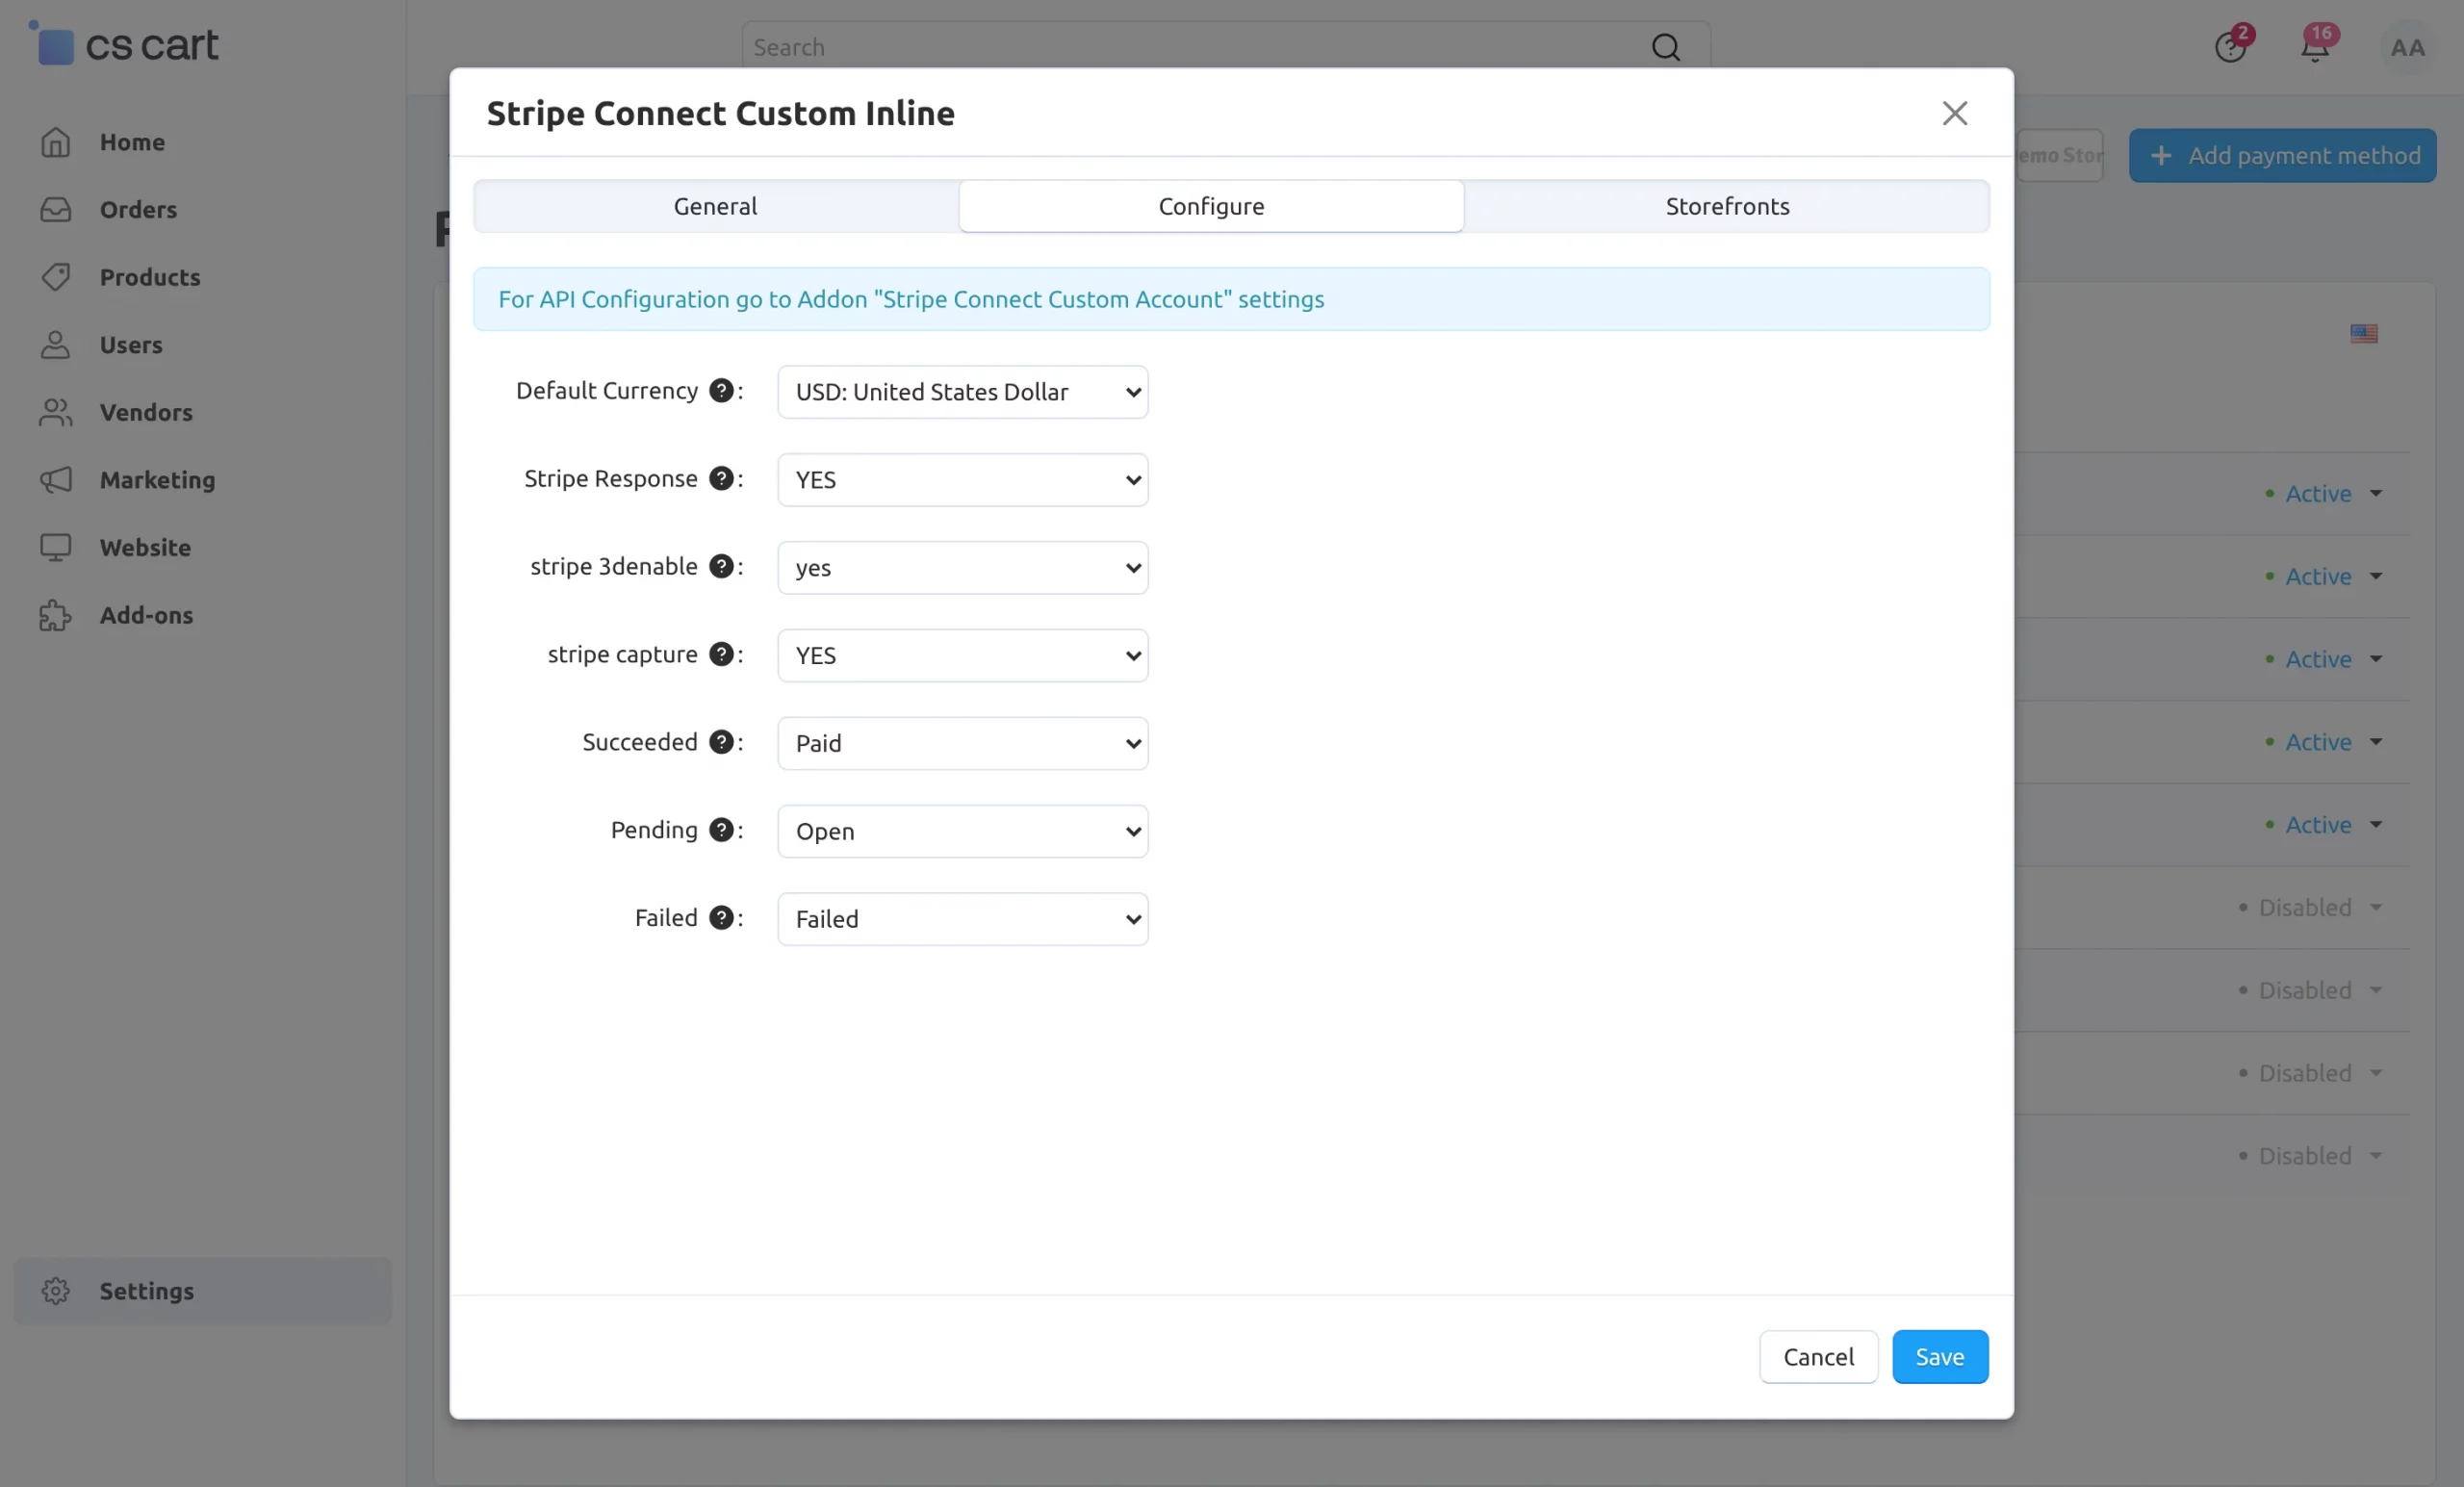Image resolution: width=2464 pixels, height=1487 pixels.
Task: Click Add payment method button
Action: (x=2283, y=155)
